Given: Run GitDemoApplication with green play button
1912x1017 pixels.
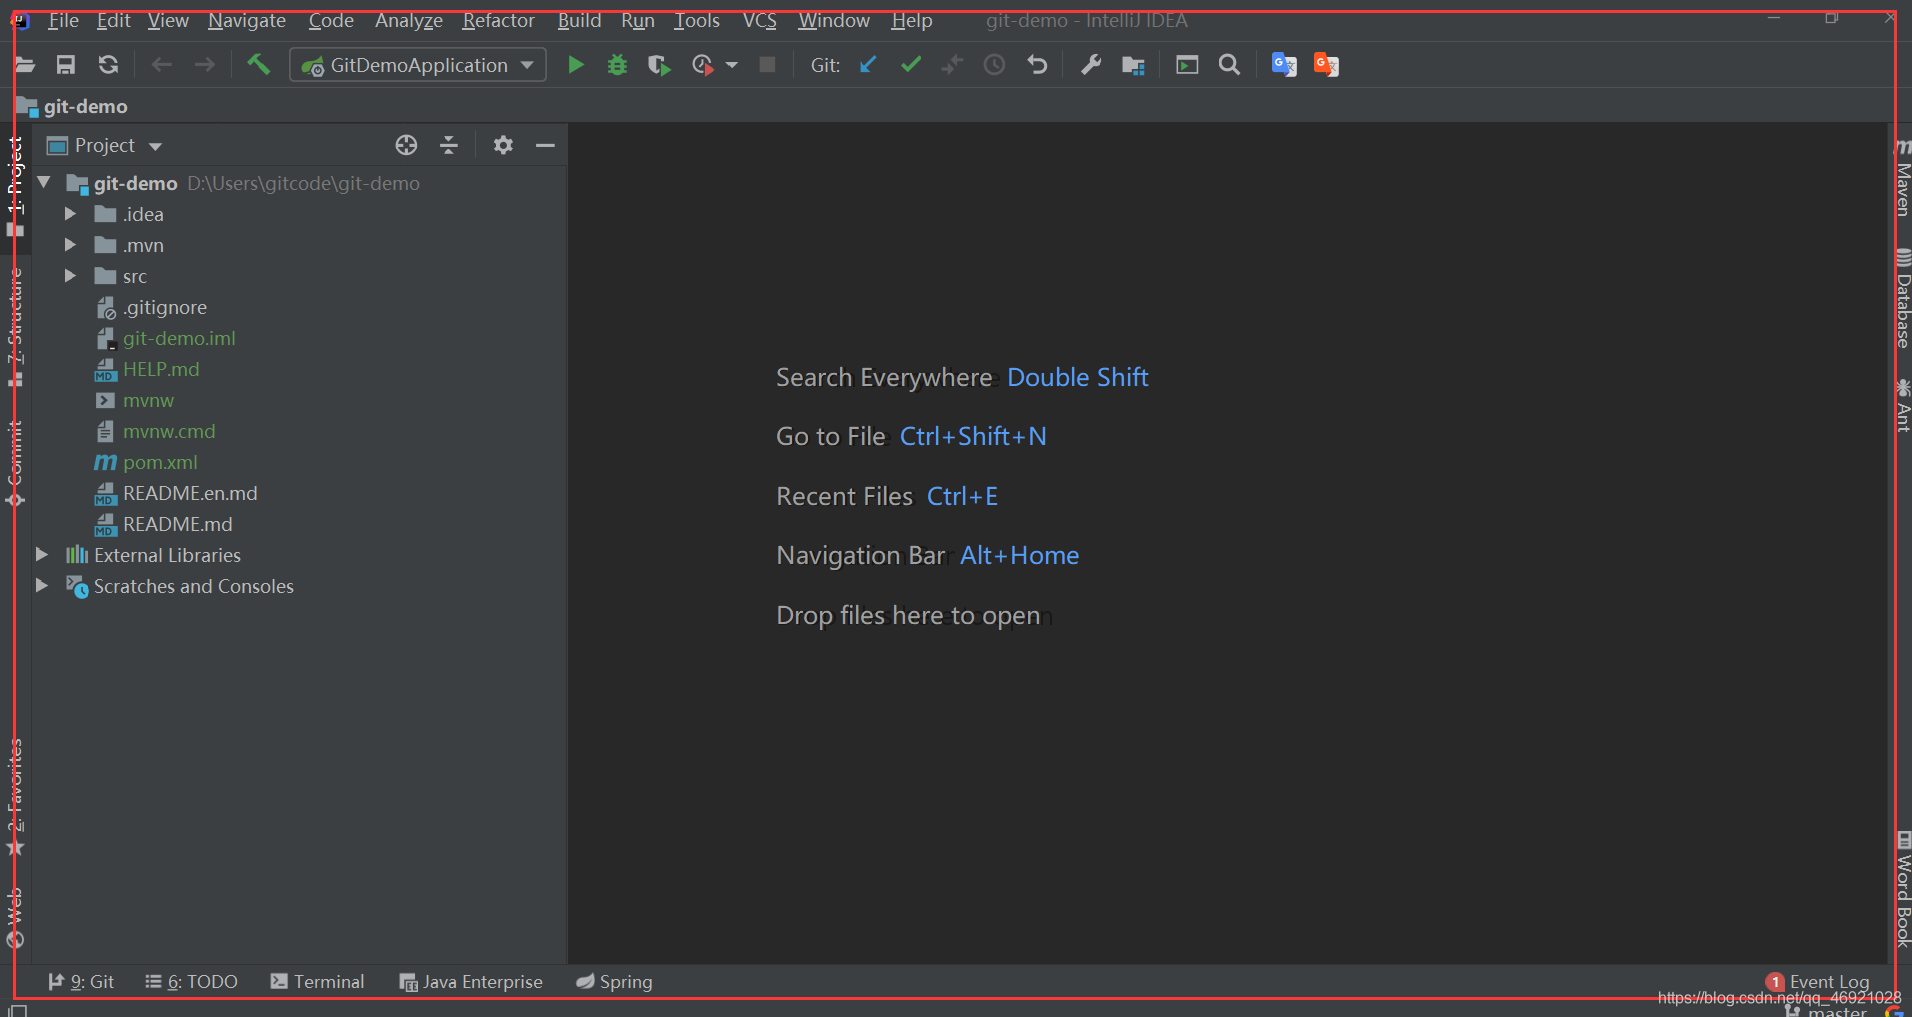Looking at the screenshot, I should [x=575, y=65].
